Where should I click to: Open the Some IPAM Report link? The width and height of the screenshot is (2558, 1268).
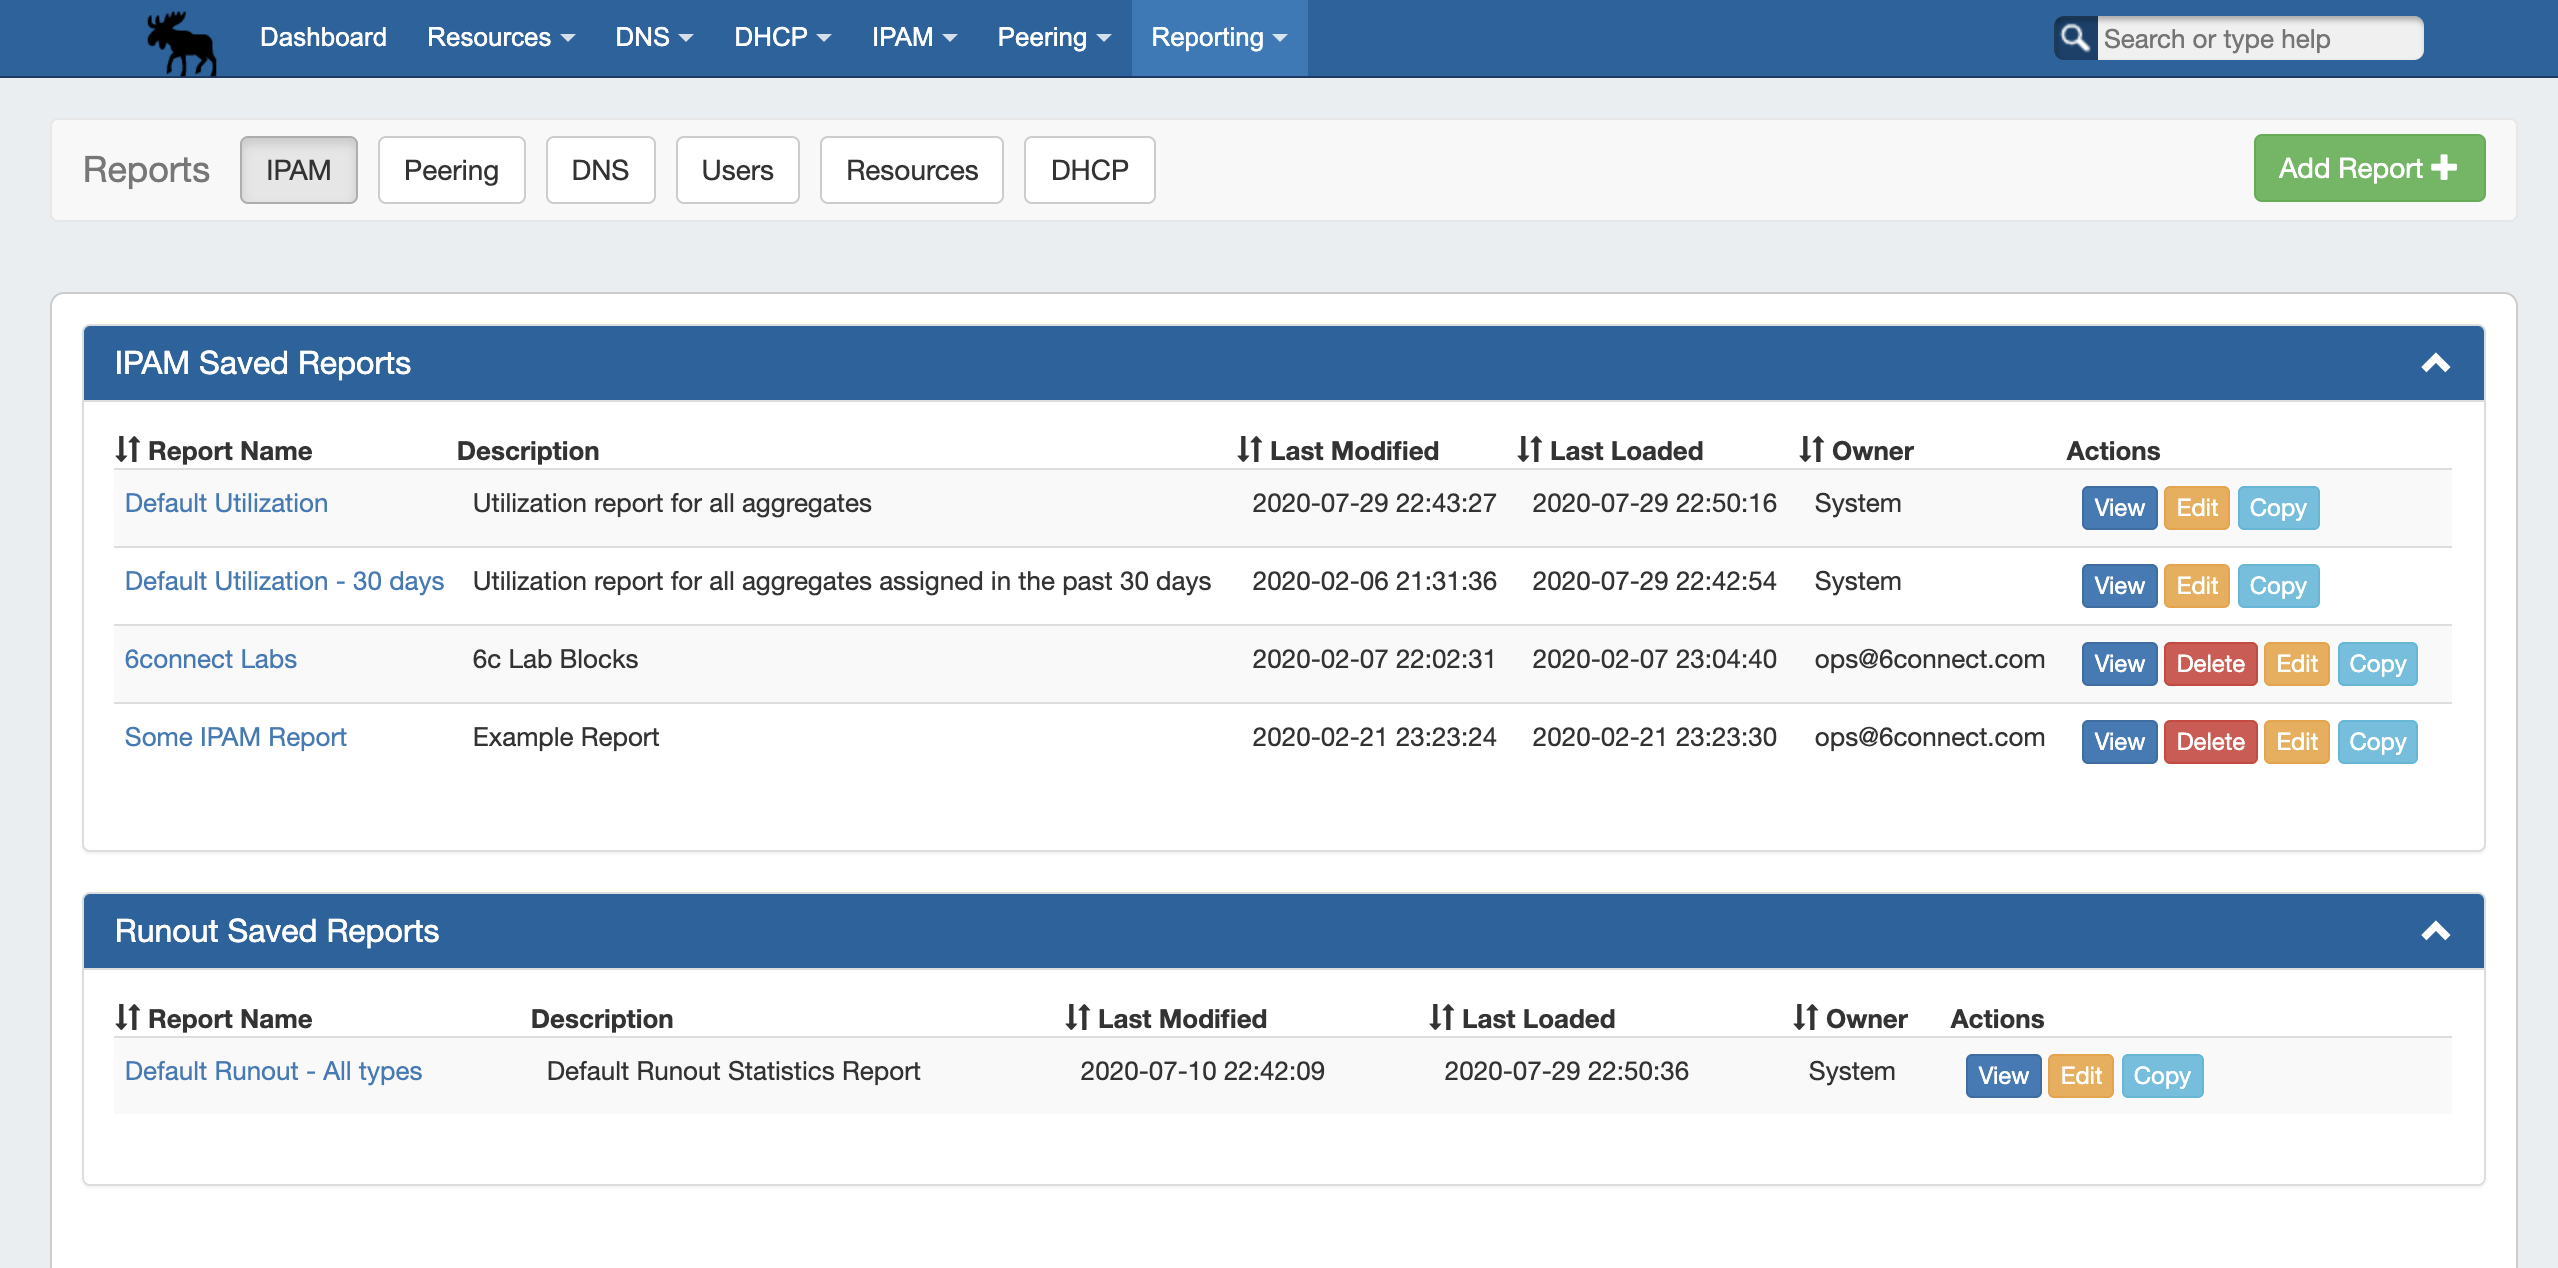[235, 737]
